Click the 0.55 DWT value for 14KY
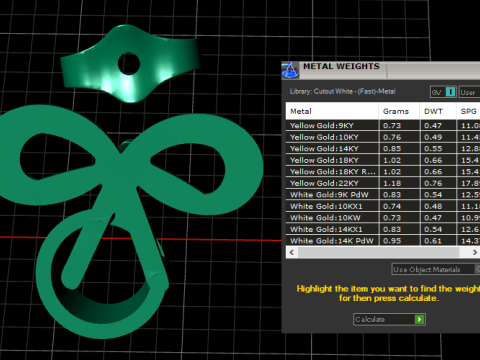This screenshot has height=360, width=480. point(433,149)
